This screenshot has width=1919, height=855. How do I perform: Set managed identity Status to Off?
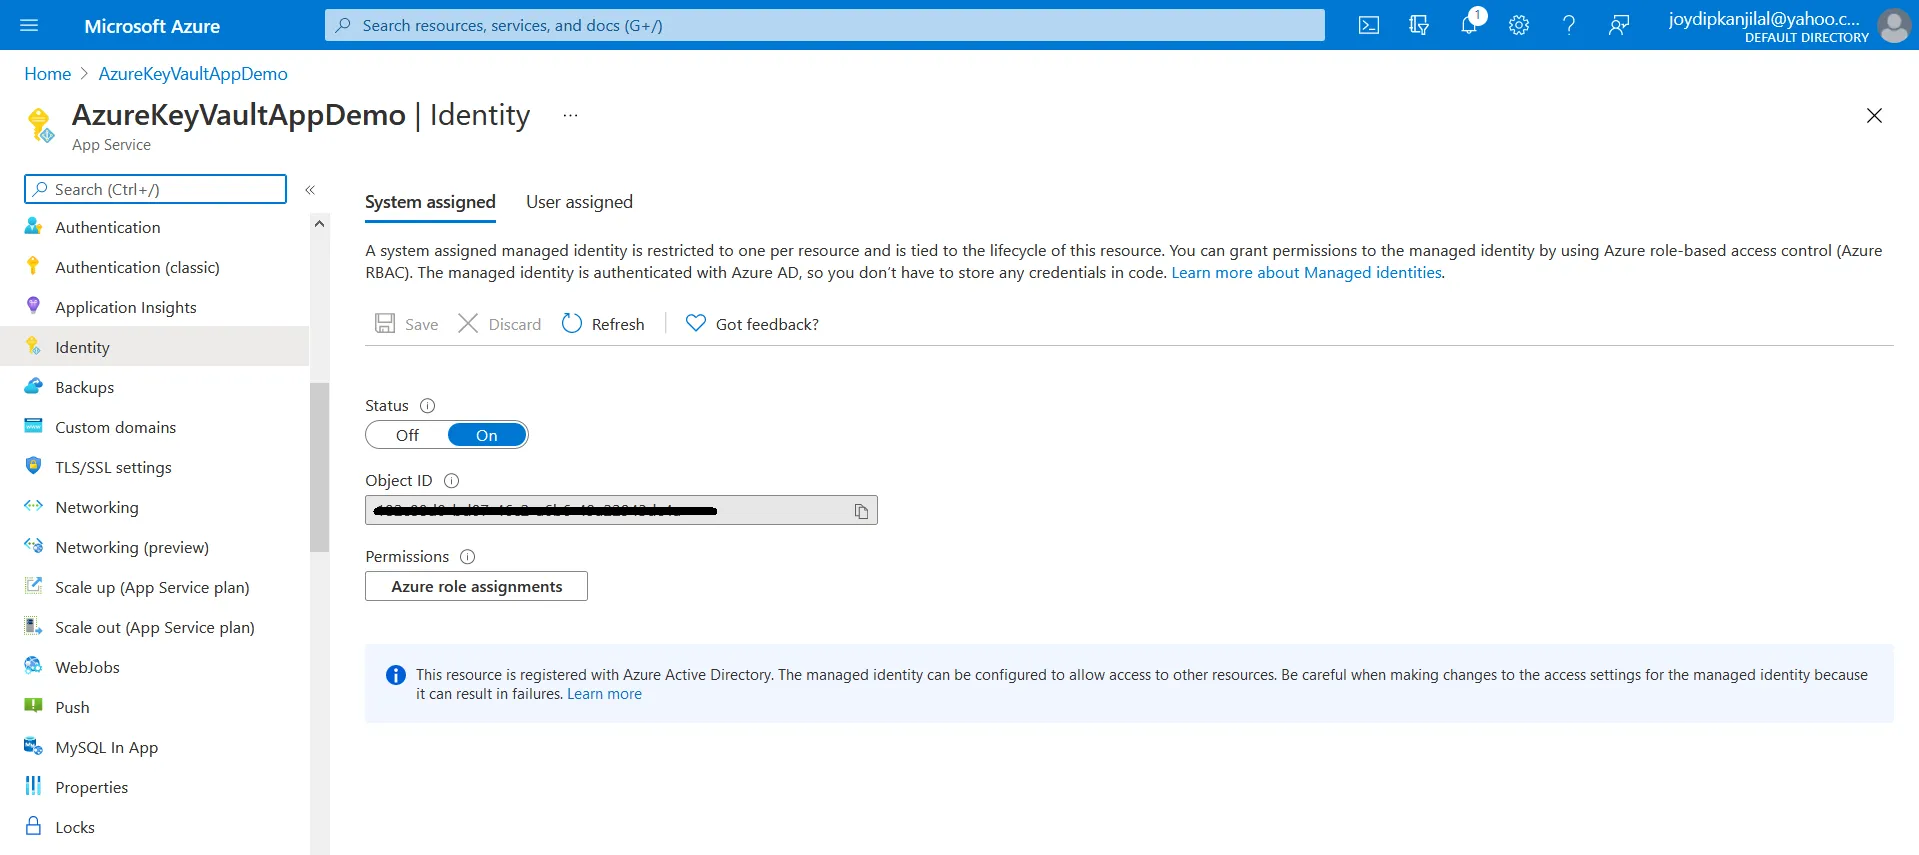[x=407, y=435]
